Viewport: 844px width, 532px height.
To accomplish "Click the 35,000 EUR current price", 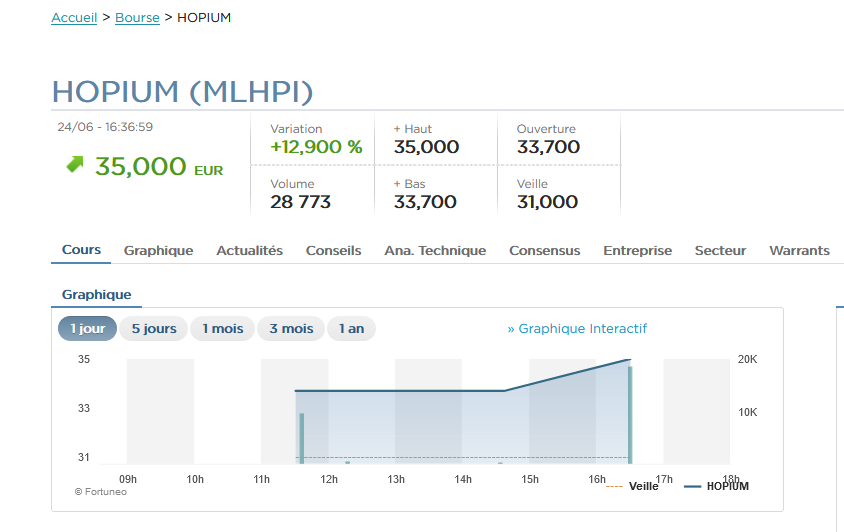I will pyautogui.click(x=159, y=166).
